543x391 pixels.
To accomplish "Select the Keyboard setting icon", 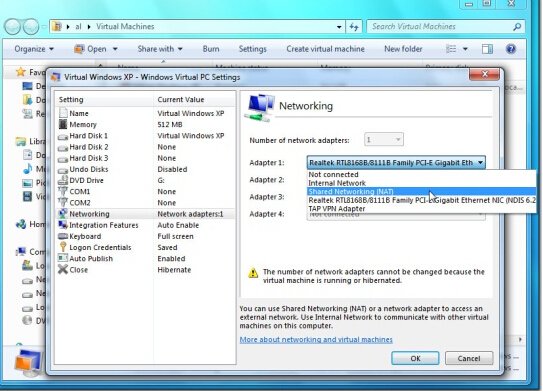I will 63,236.
